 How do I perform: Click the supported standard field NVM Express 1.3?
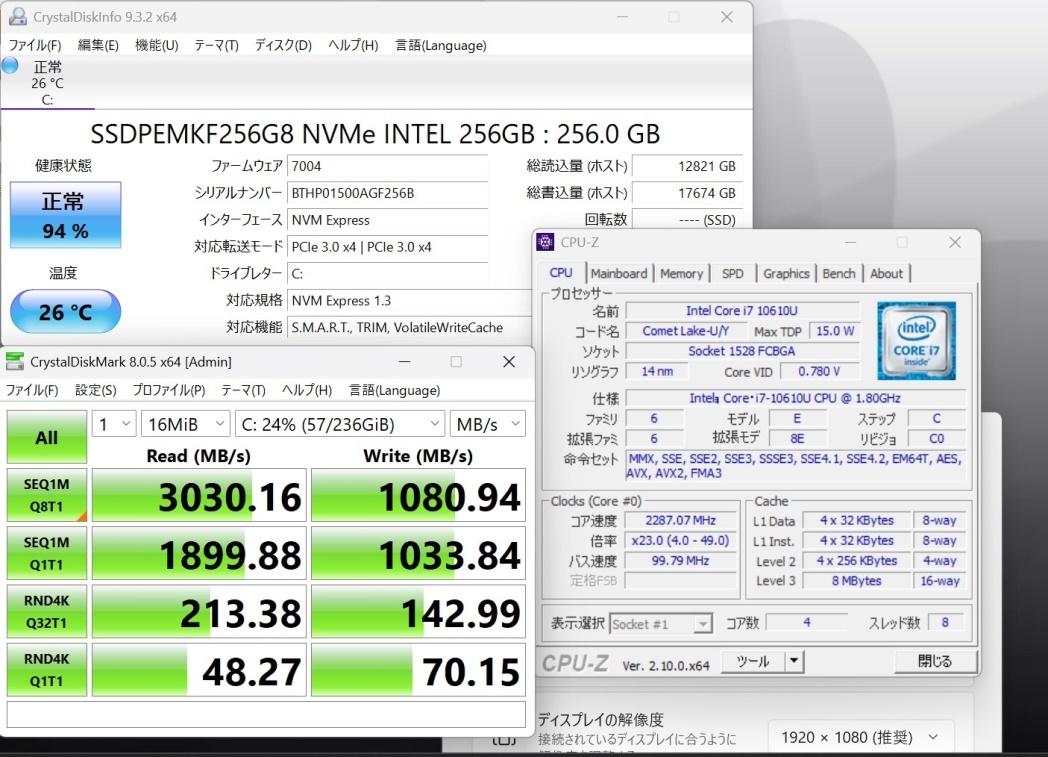(x=409, y=301)
